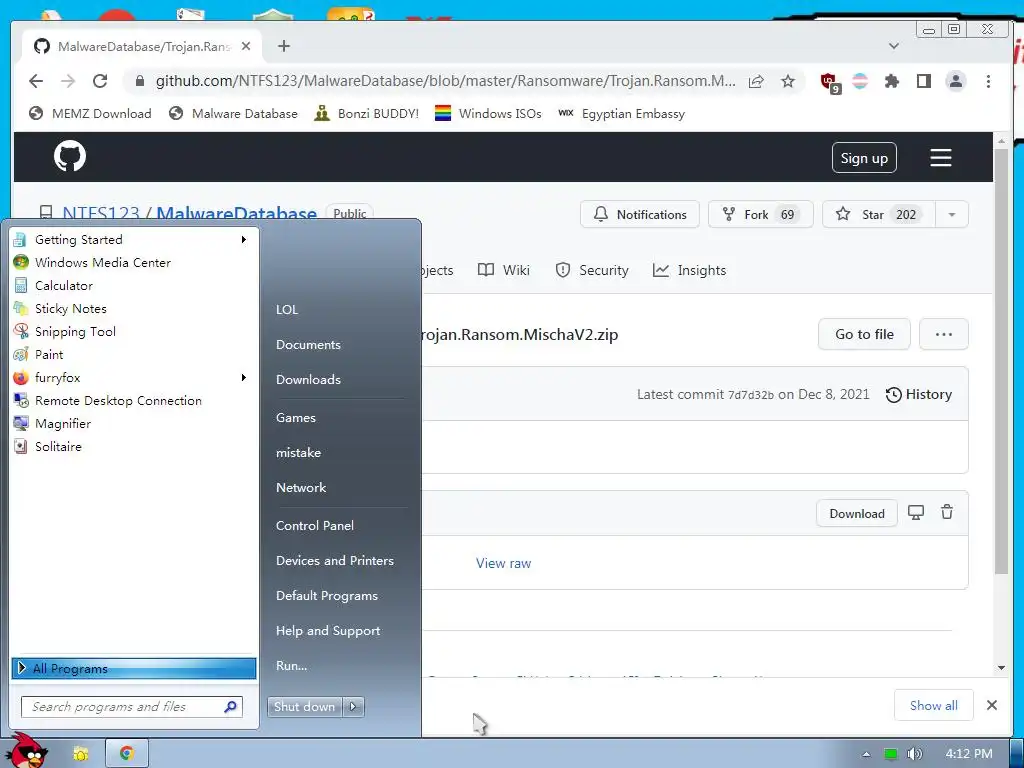The width and height of the screenshot is (1024, 768).
Task: Fork the repository
Action: point(760,214)
